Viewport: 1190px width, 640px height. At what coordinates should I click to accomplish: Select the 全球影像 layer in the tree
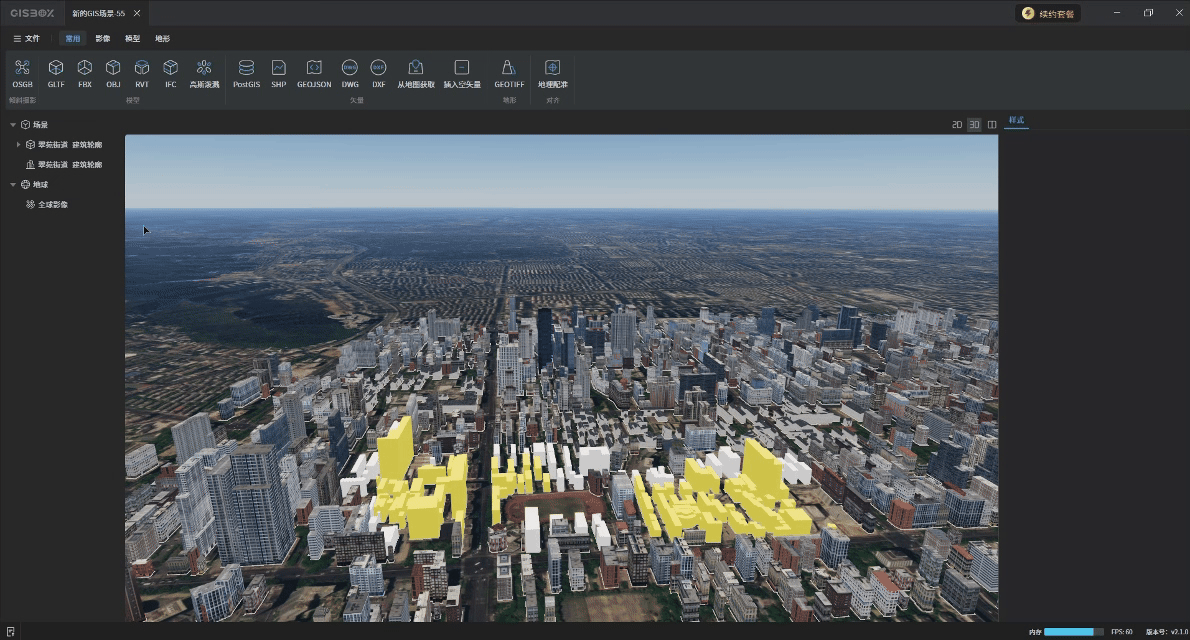(x=52, y=205)
